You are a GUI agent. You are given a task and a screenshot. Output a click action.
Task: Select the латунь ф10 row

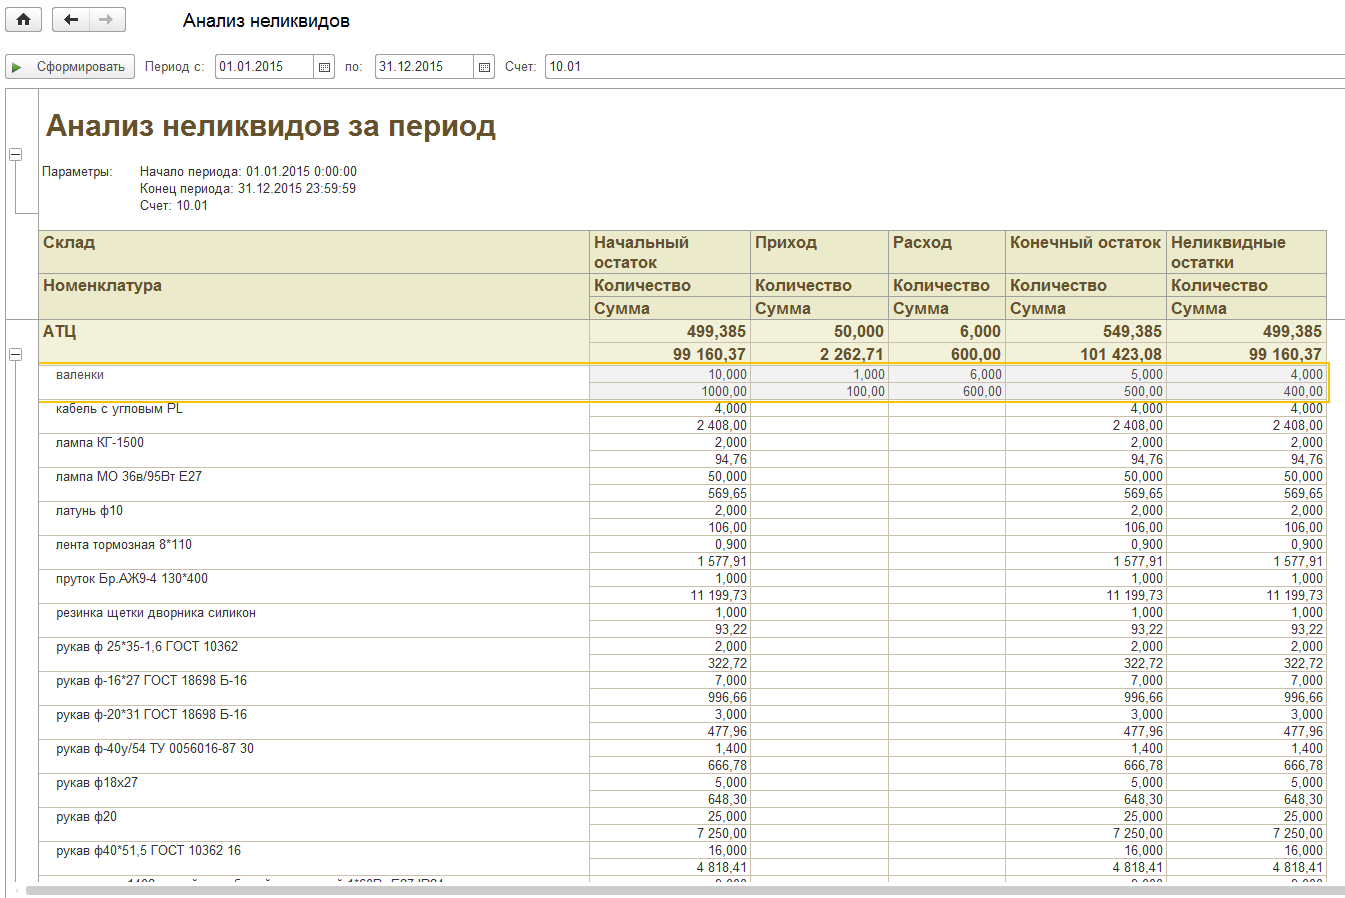click(682, 519)
